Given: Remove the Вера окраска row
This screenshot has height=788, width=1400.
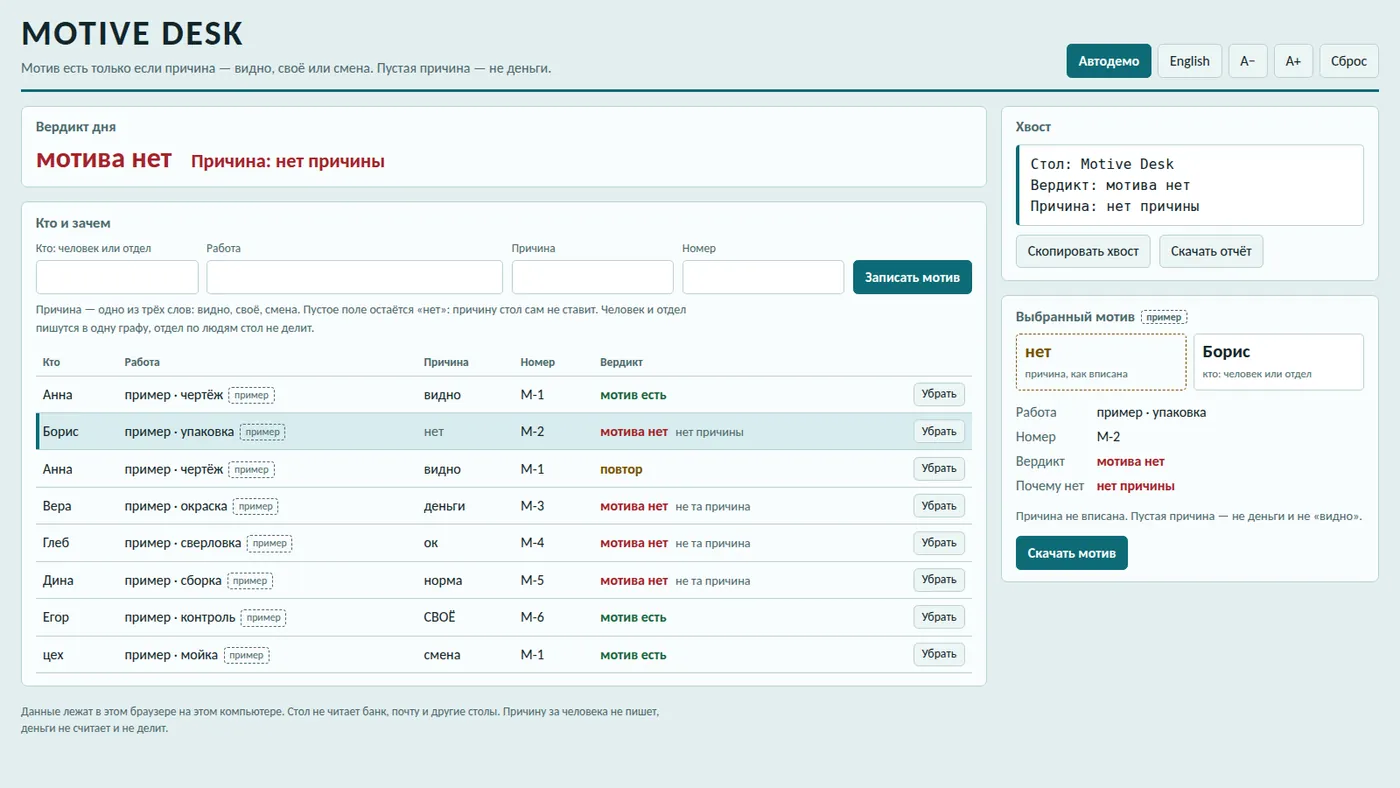Looking at the screenshot, I should pos(939,506).
